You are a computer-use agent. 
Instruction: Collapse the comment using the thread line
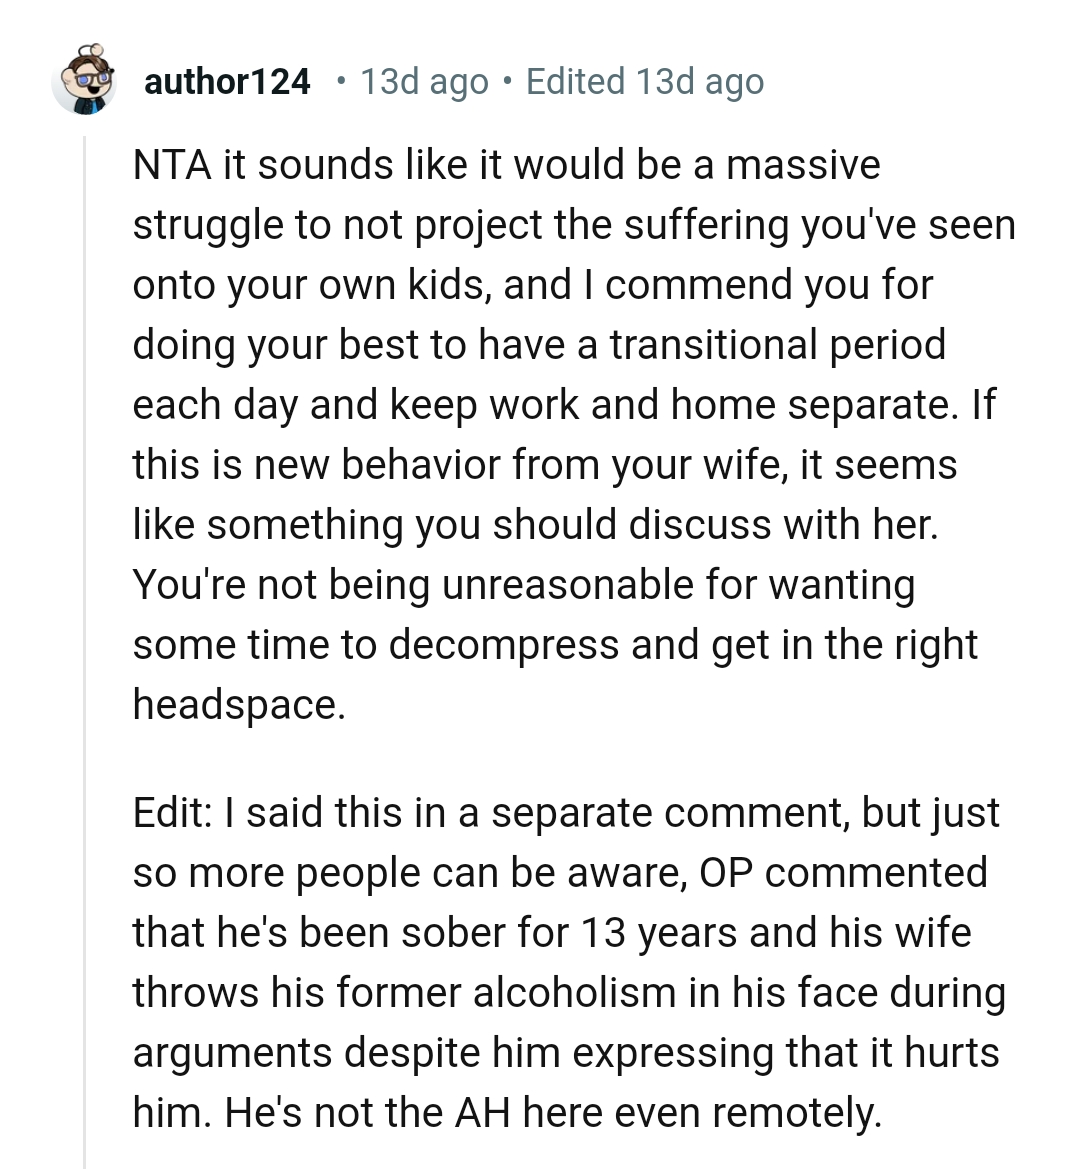point(85,650)
